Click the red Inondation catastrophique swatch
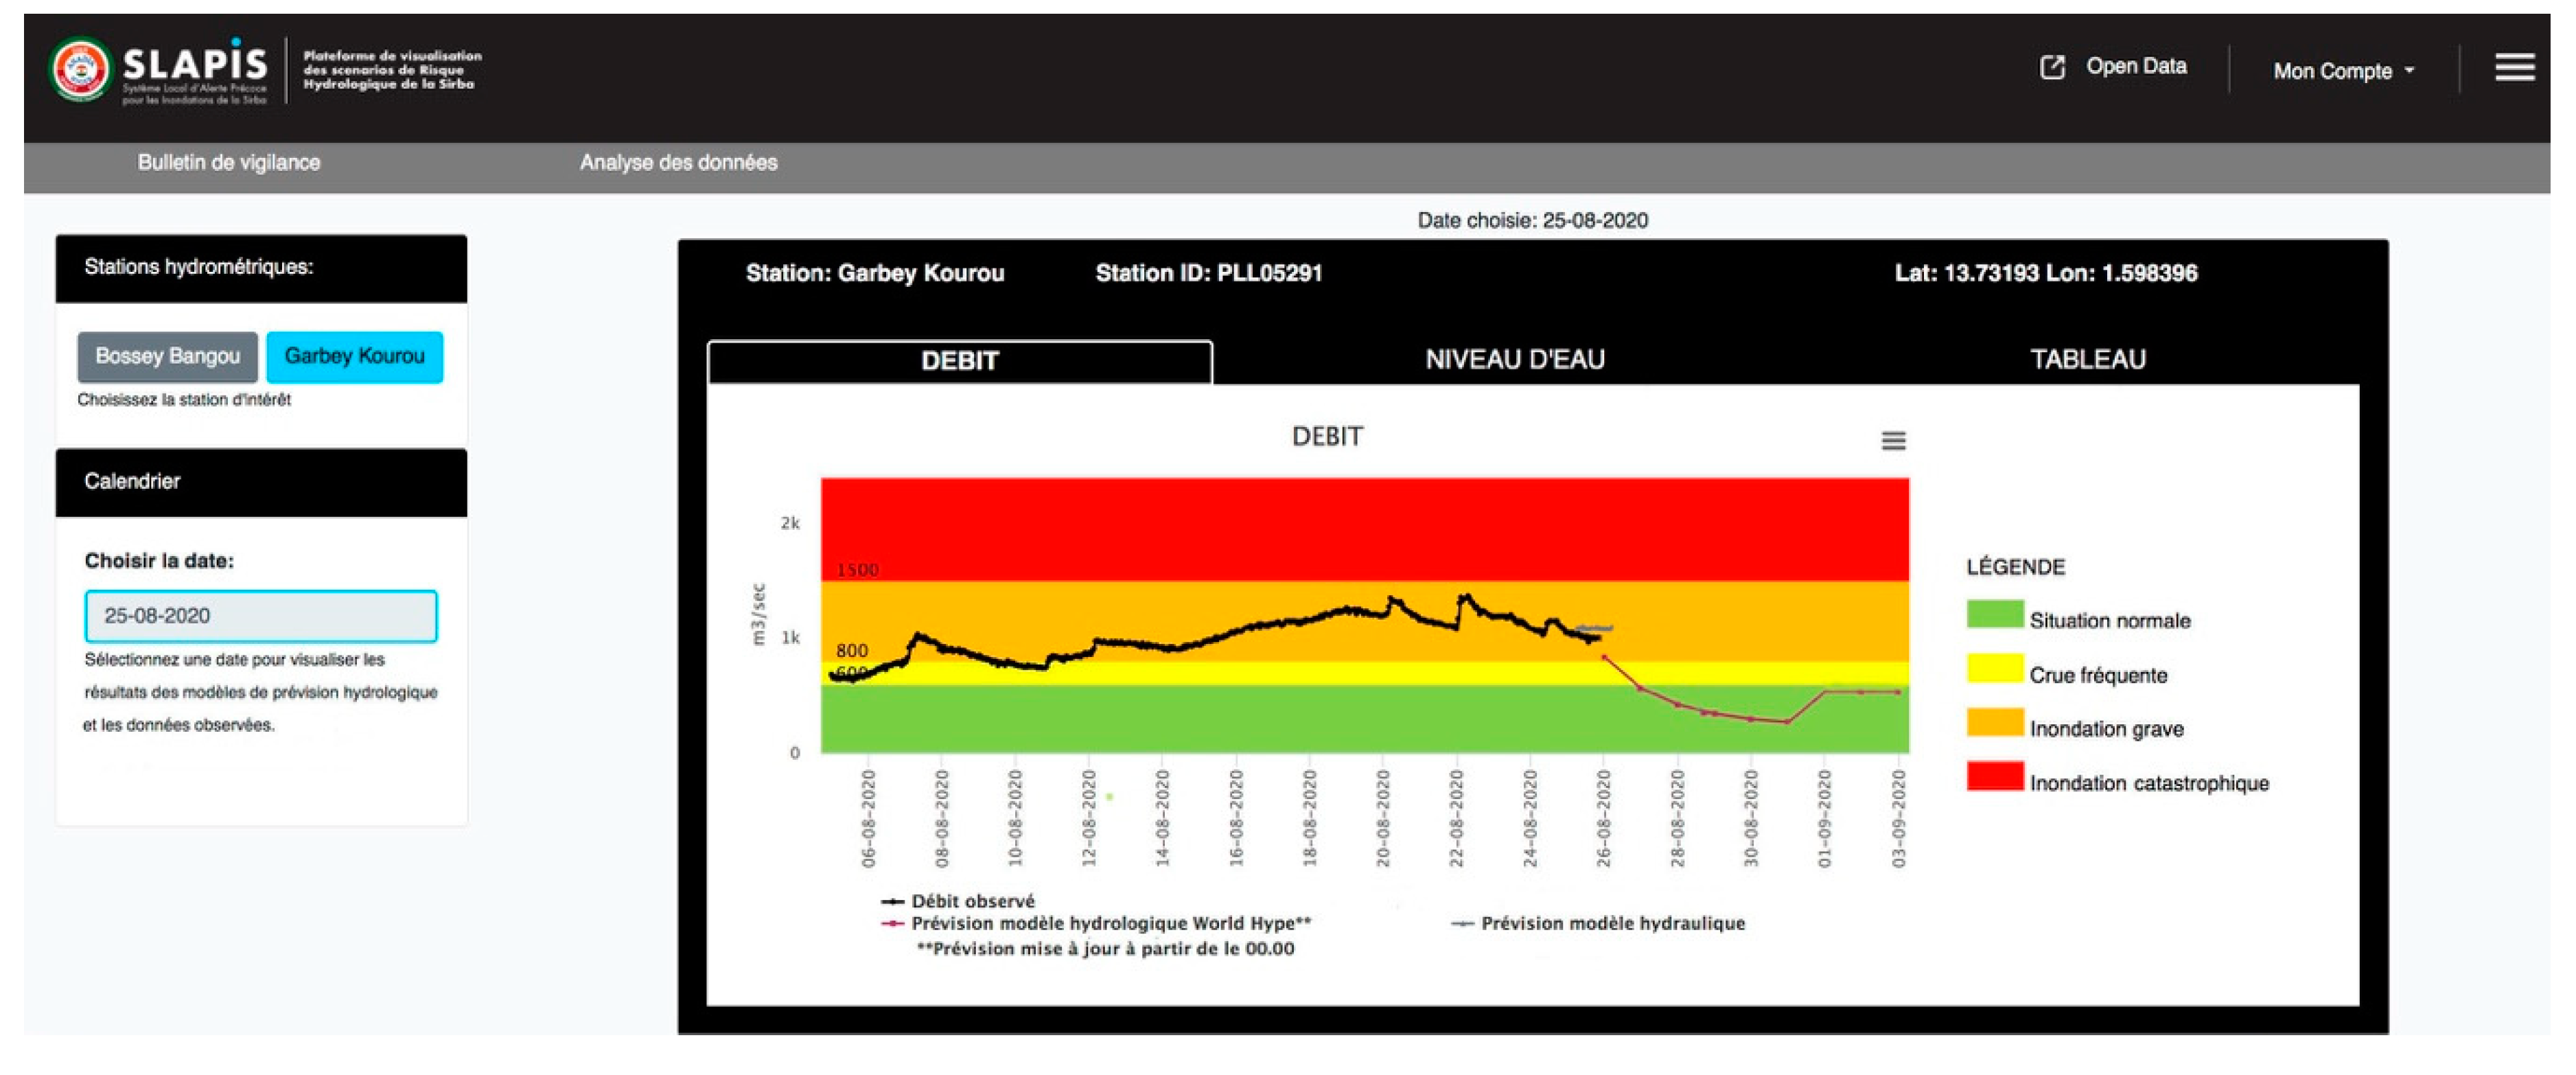The height and width of the screenshot is (1075, 2576). tap(1995, 776)
